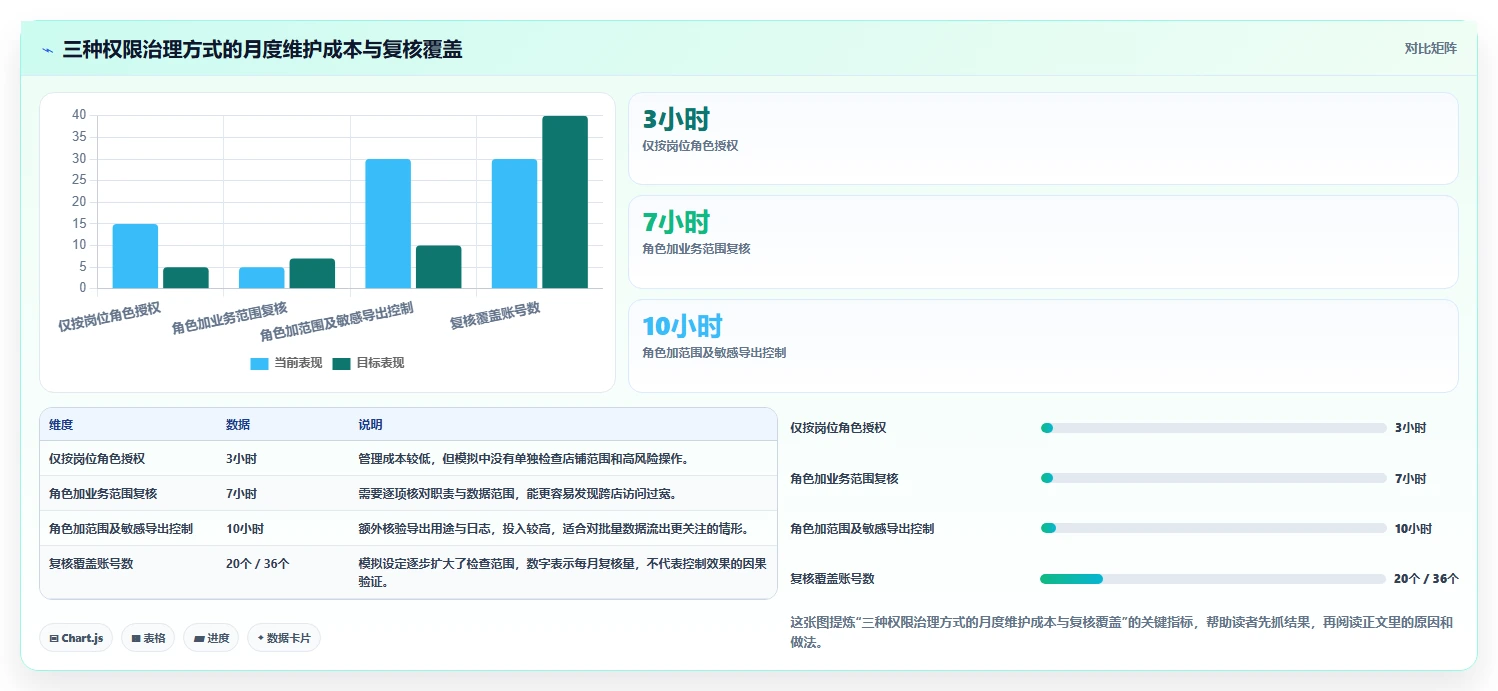Viewport: 1498px width, 691px height.
Task: Toggle the 目标表现 legend item
Action: [x=368, y=363]
